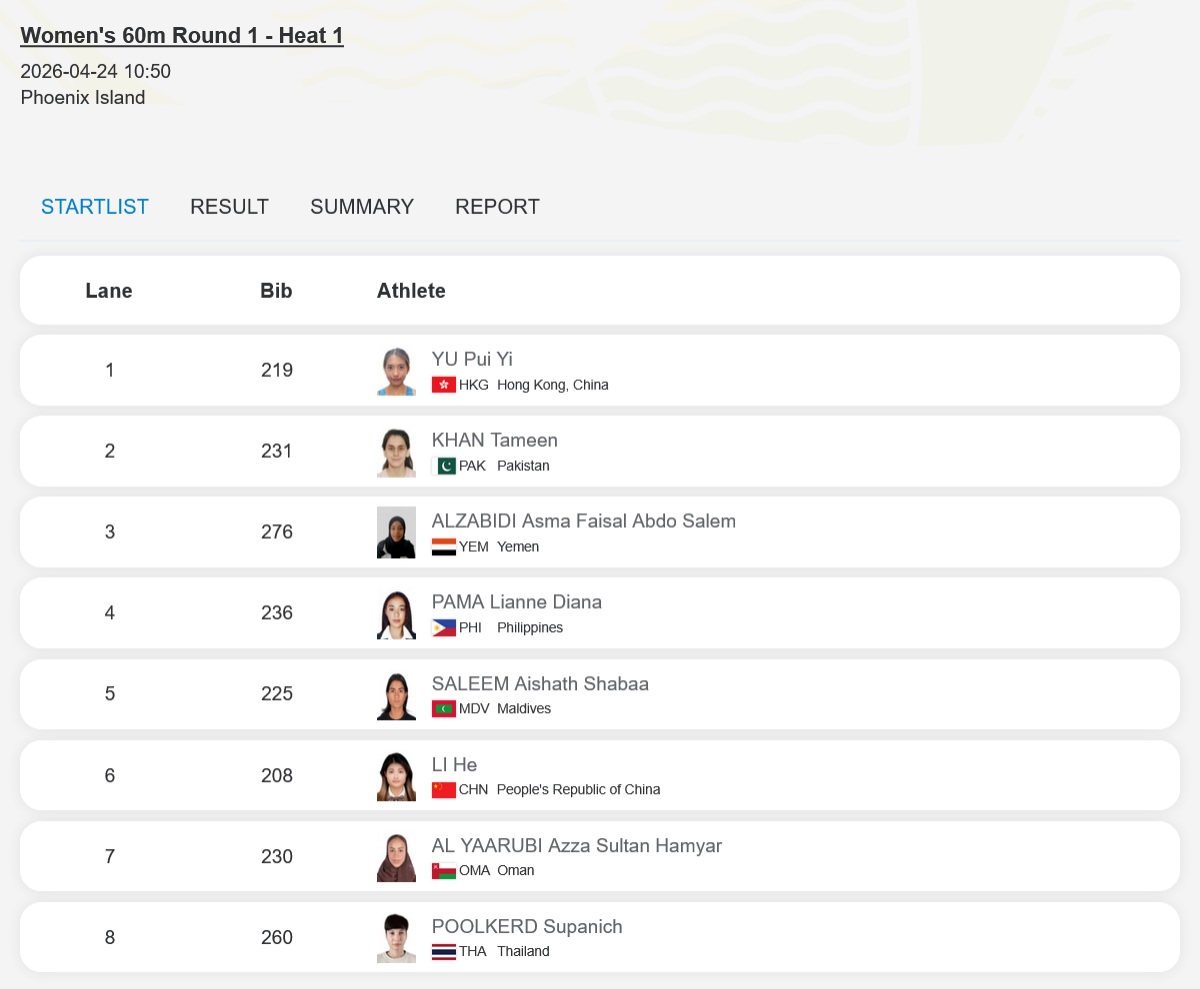1200x989 pixels.
Task: Click the Hong Kong flag icon
Action: click(444, 385)
